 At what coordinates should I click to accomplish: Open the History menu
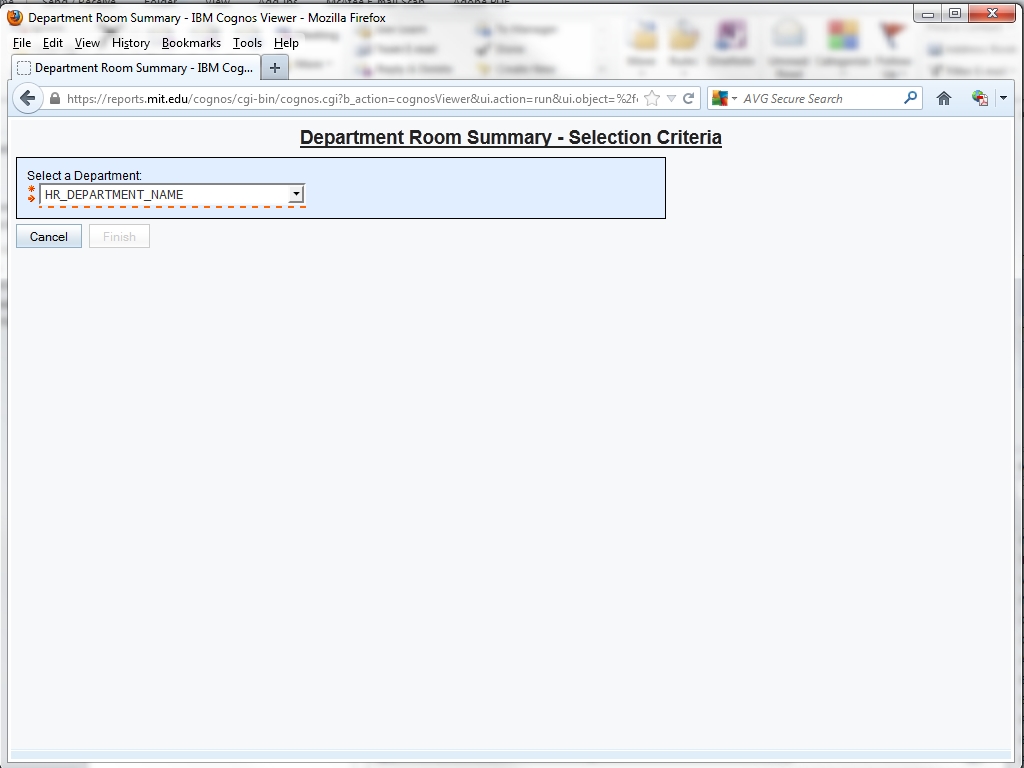click(131, 43)
